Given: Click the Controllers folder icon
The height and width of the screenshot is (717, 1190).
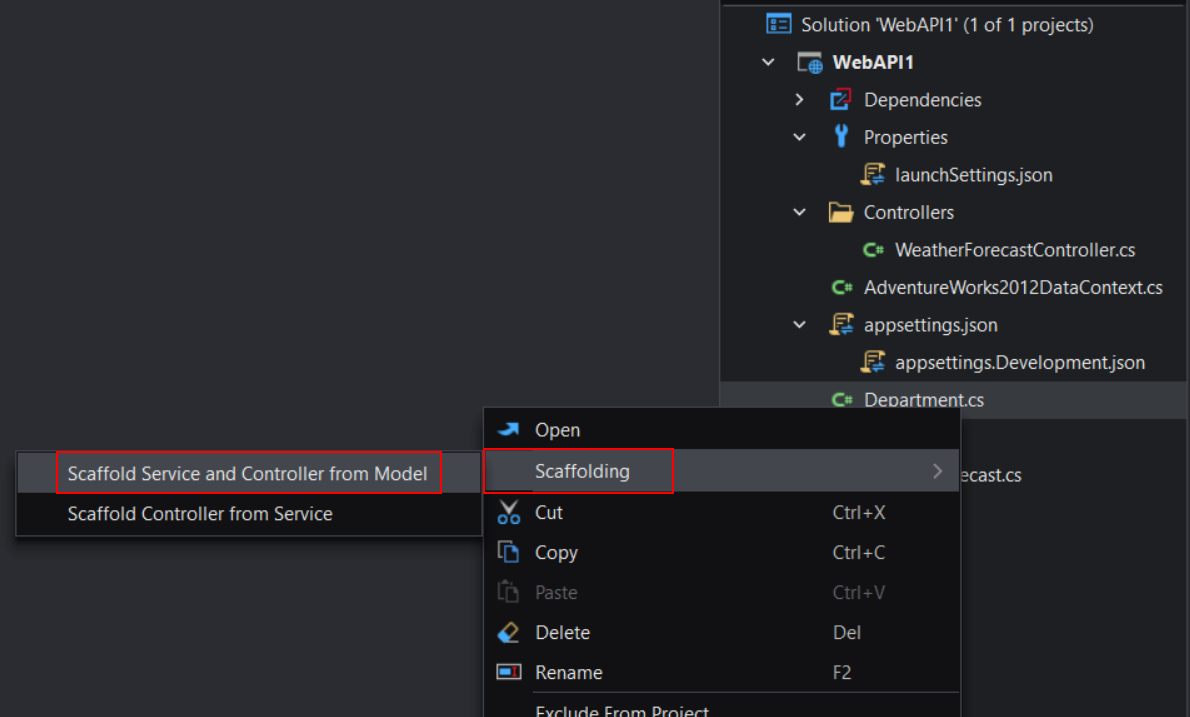Looking at the screenshot, I should (x=841, y=212).
